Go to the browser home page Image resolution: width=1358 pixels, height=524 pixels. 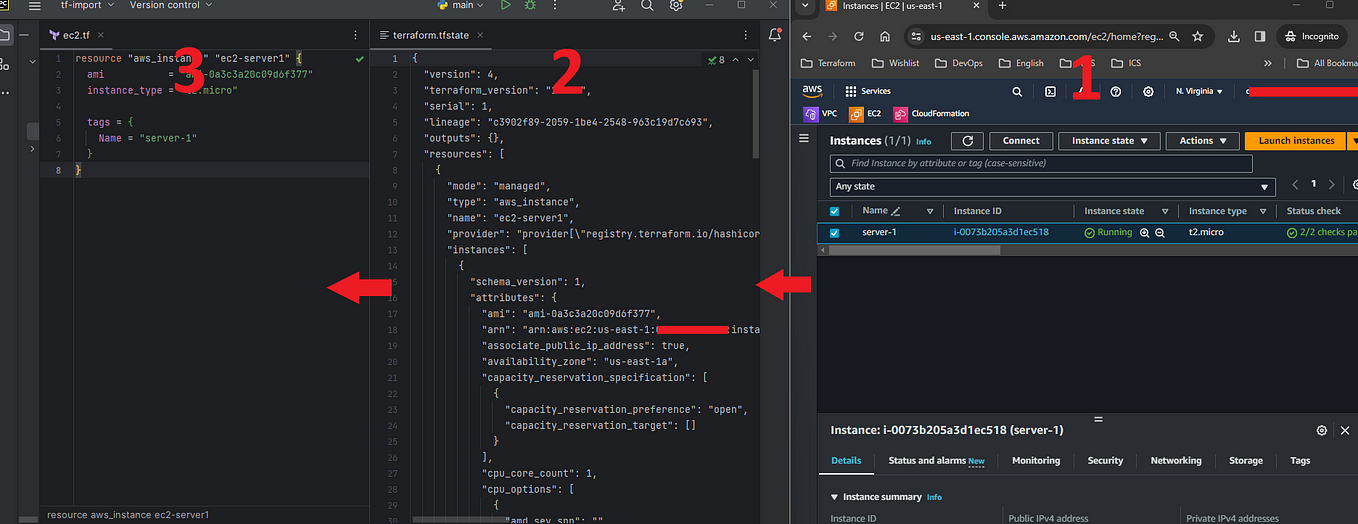tap(885, 36)
